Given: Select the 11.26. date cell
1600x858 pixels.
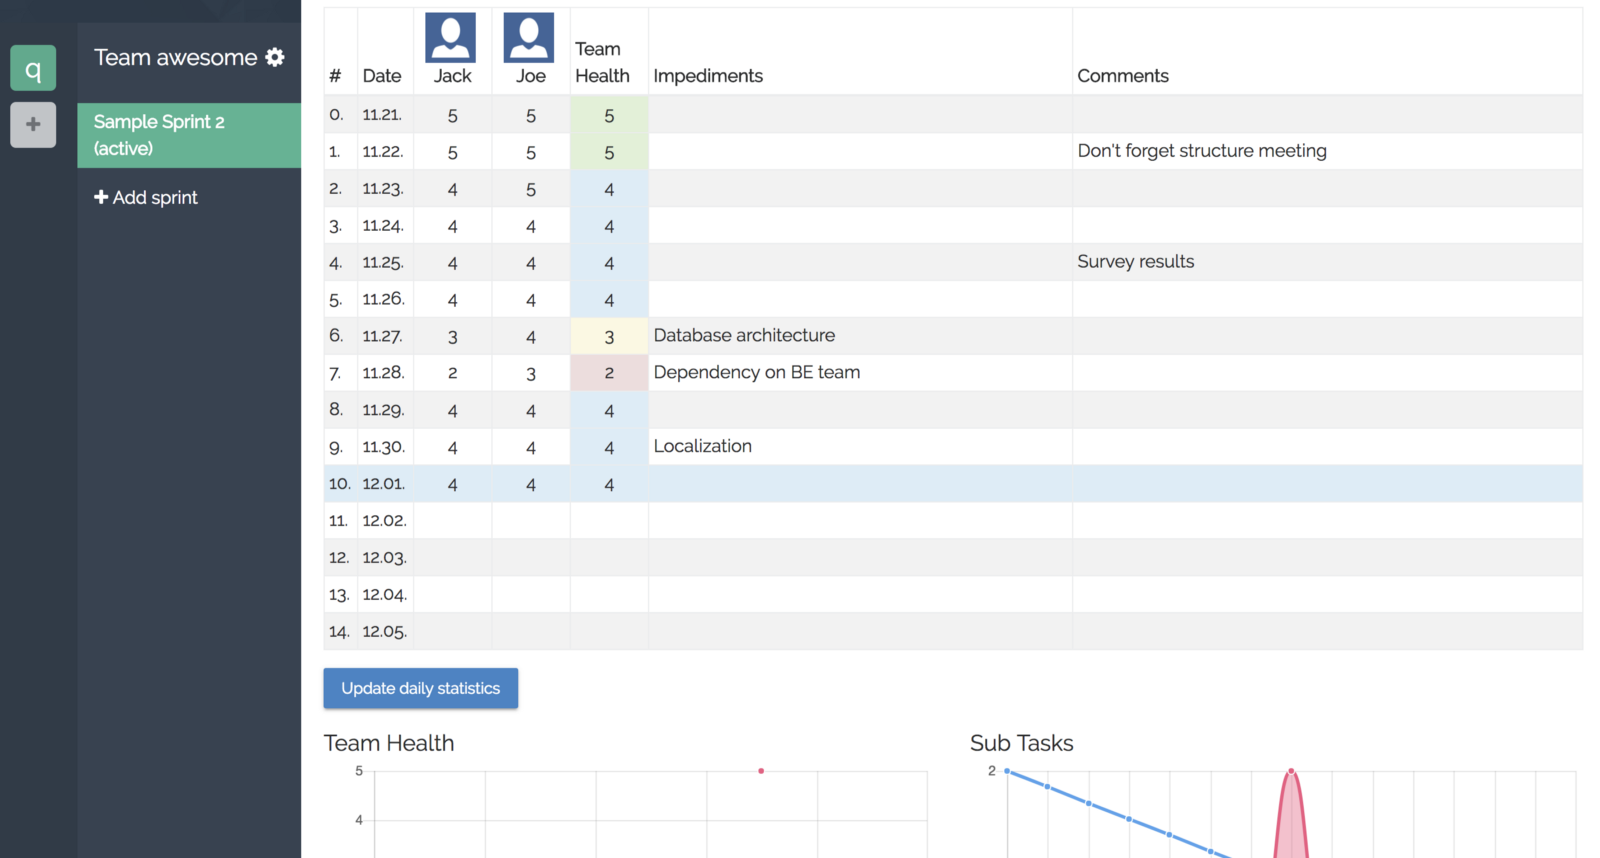Looking at the screenshot, I should point(385,299).
